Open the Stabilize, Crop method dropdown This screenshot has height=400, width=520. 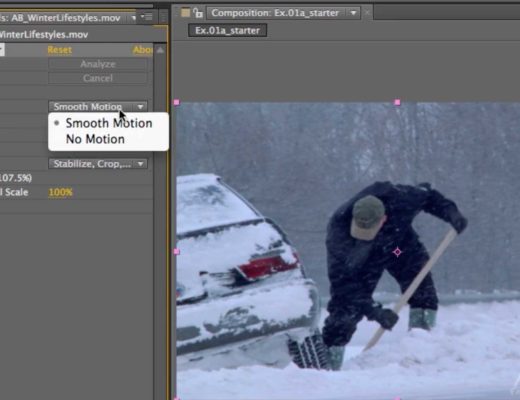98,164
